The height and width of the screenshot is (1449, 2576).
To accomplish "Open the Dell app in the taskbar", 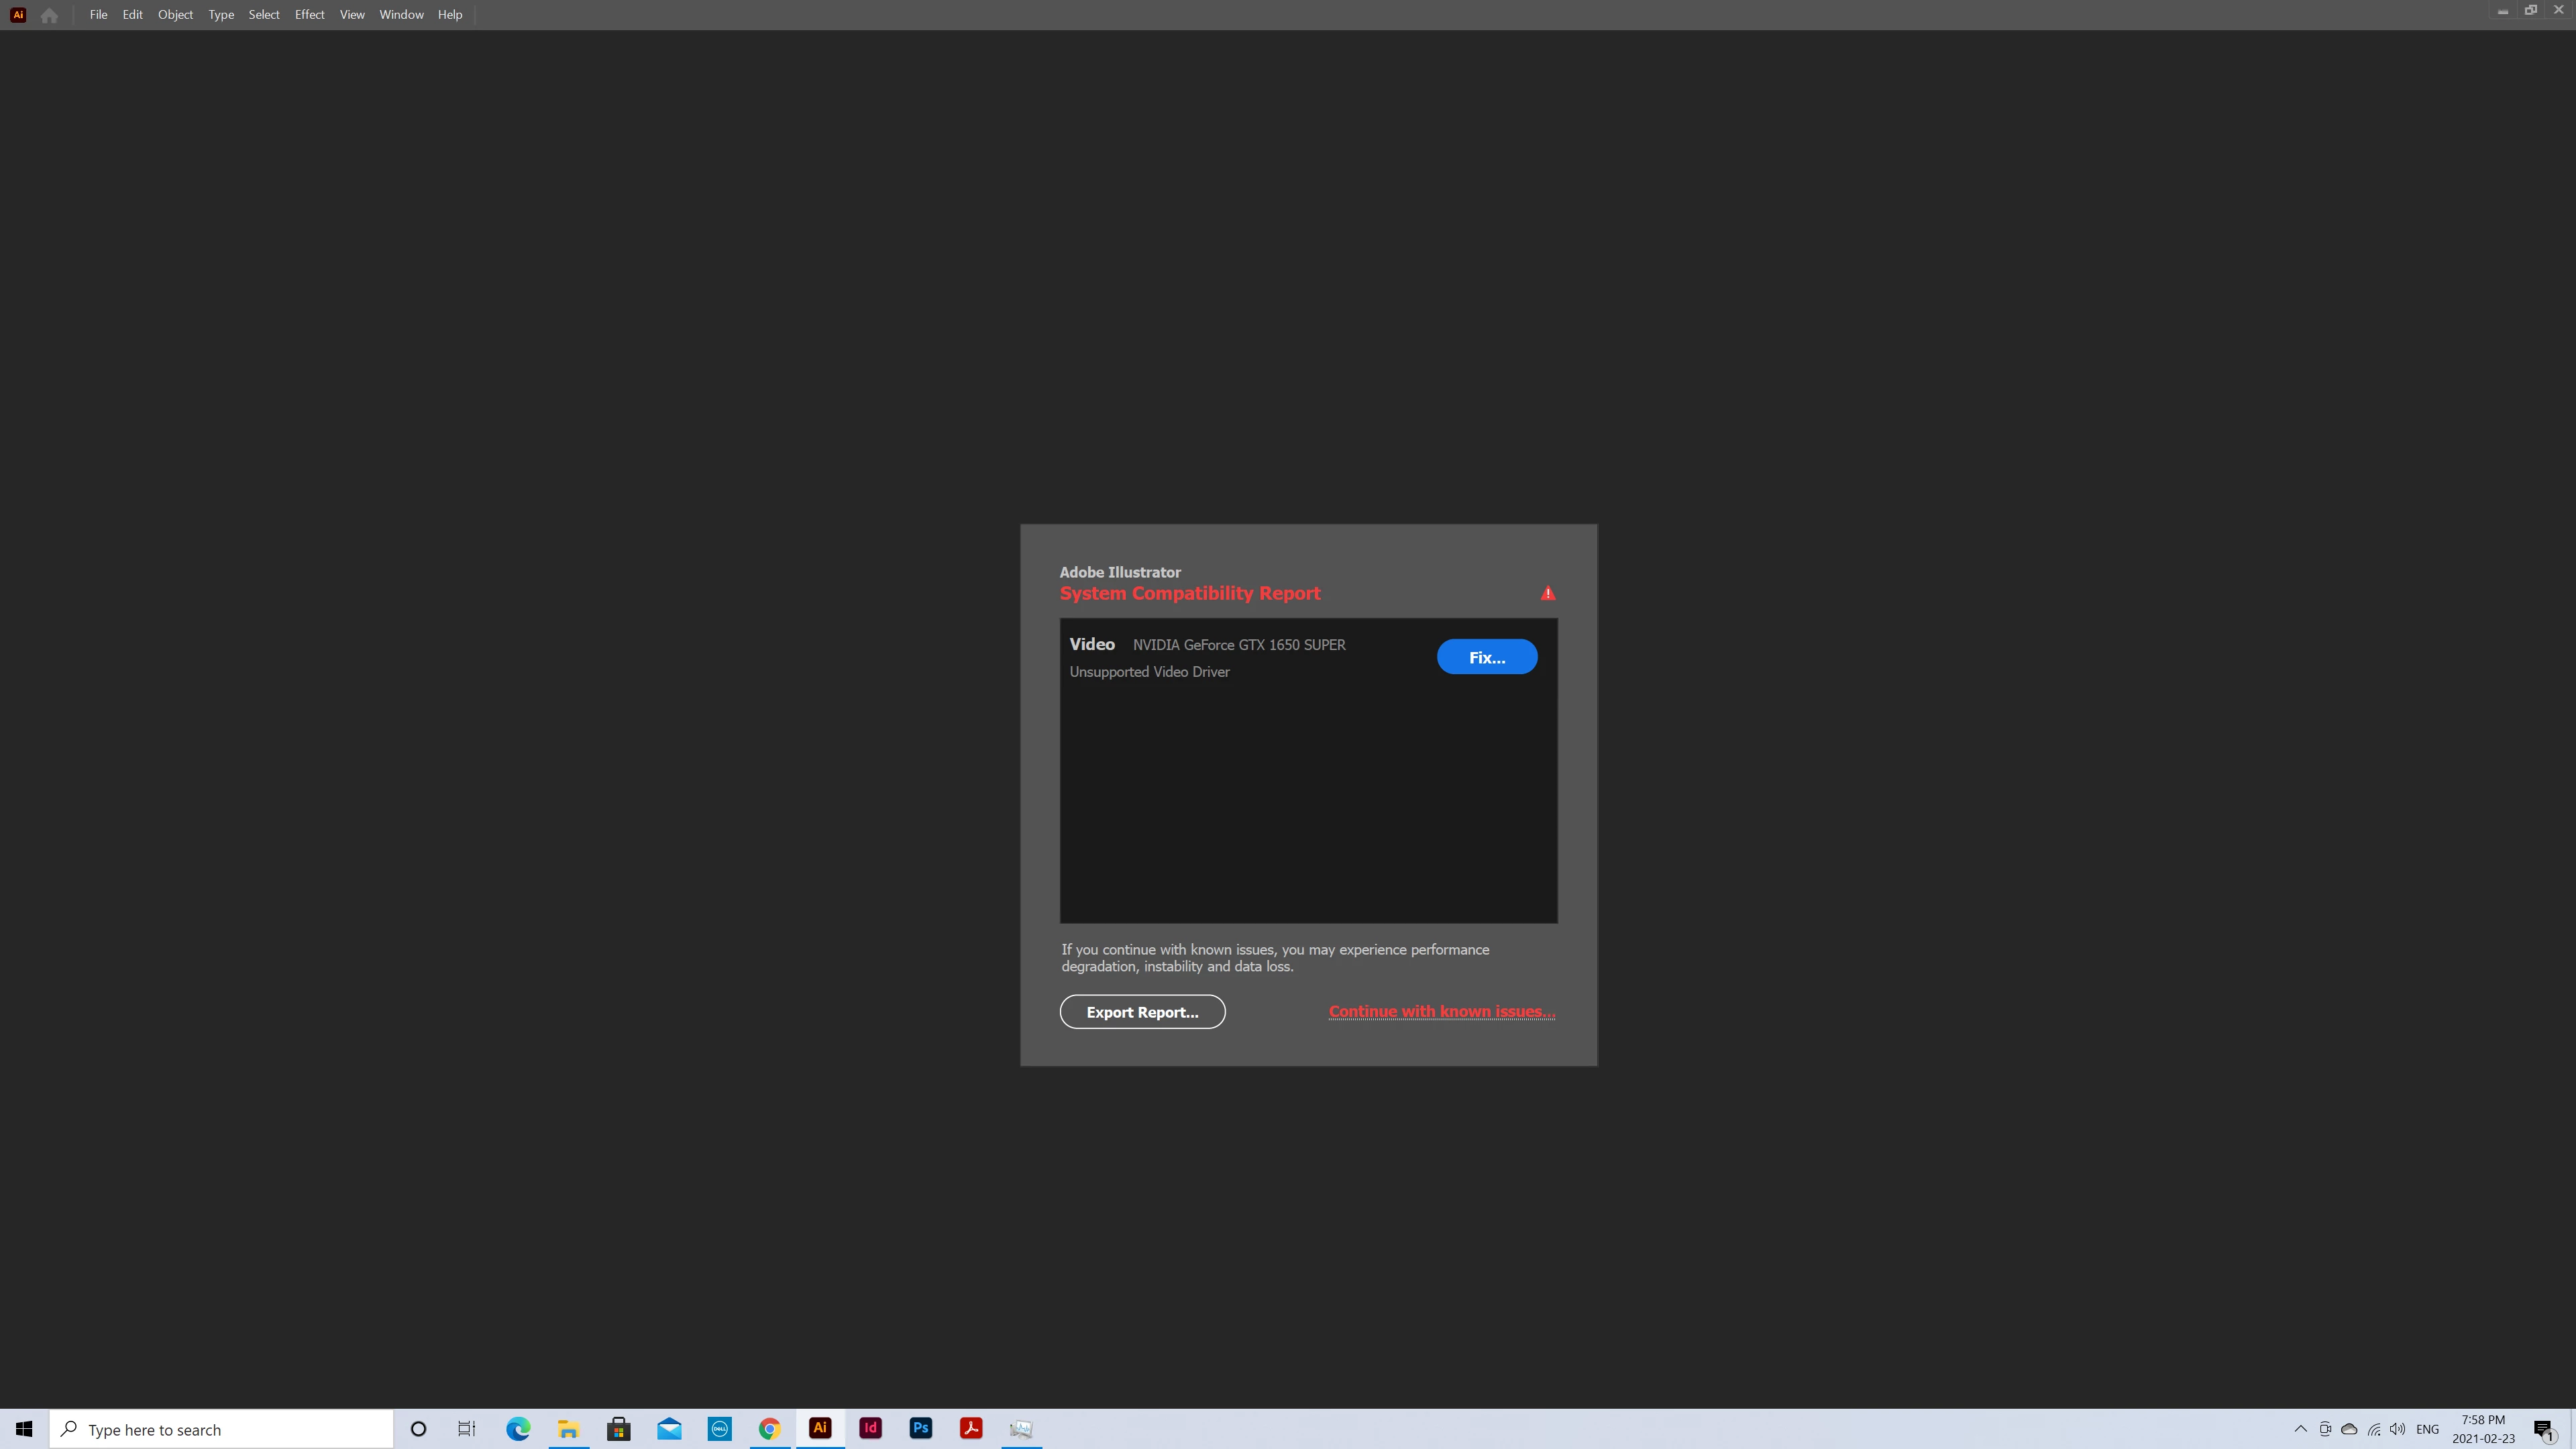I will coord(719,1428).
